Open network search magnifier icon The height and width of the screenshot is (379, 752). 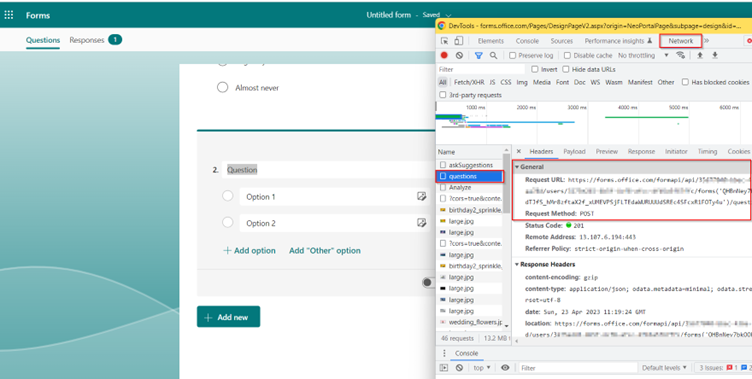[493, 56]
